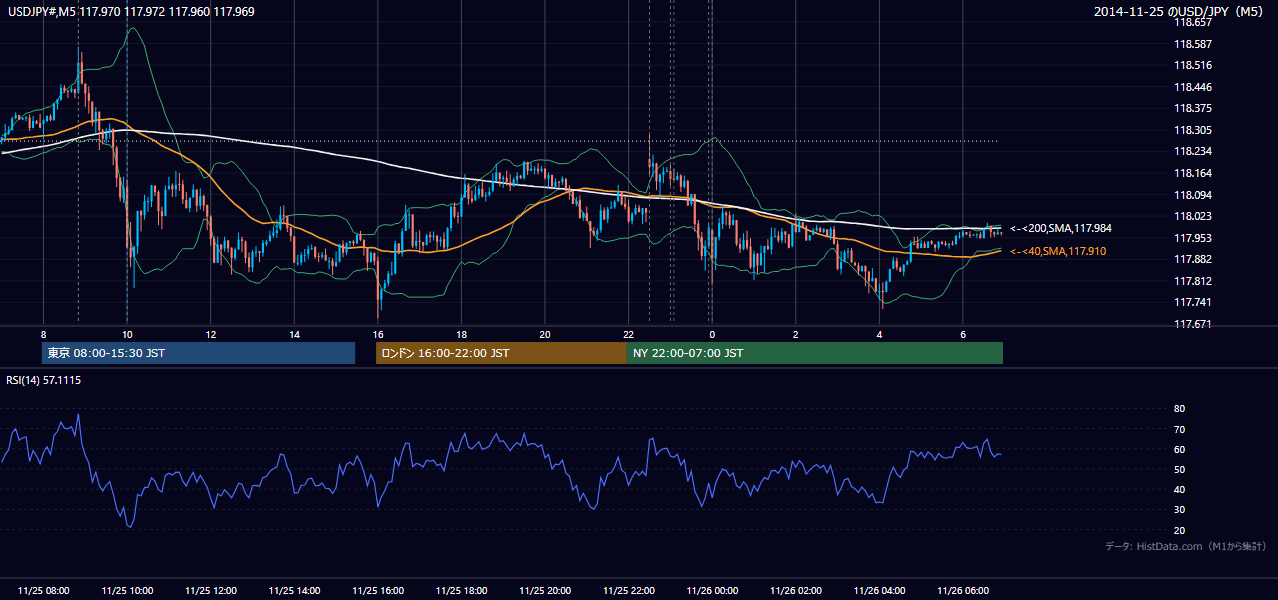Click the 118.657 price axis label
Image resolution: width=1278 pixels, height=600 pixels.
click(1192, 22)
